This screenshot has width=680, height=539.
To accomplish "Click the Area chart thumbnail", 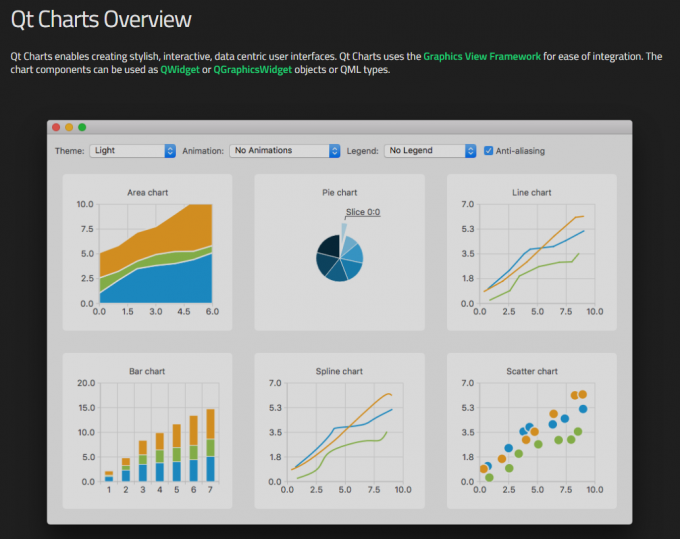I will click(x=147, y=252).
